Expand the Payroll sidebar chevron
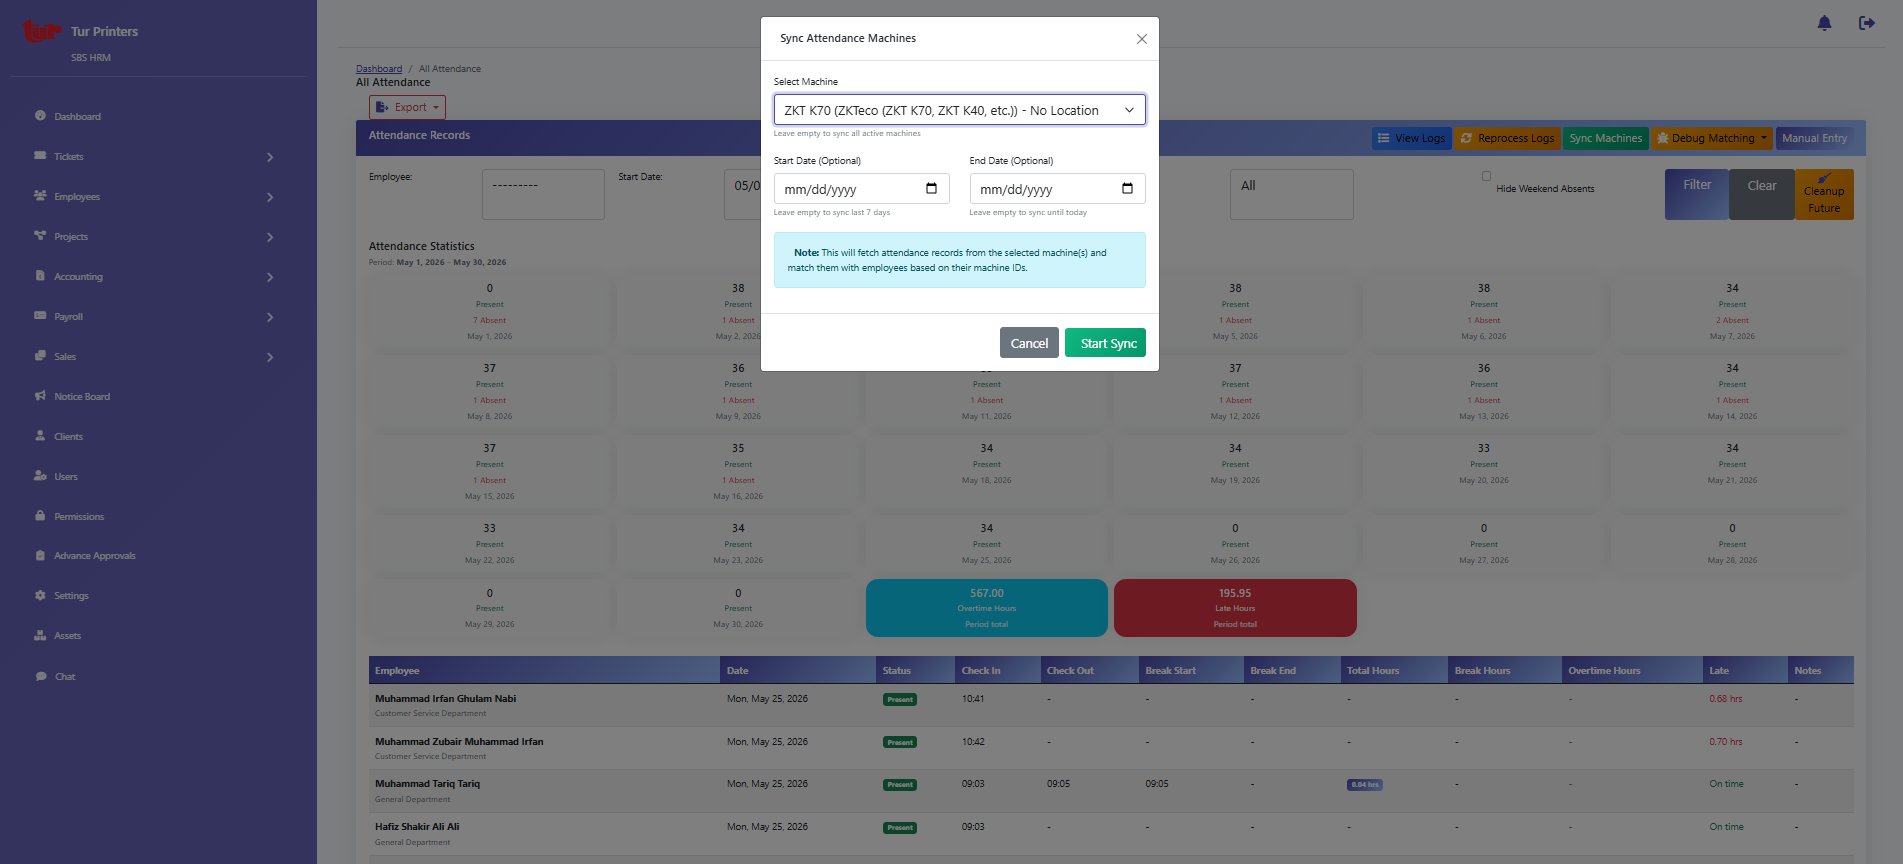This screenshot has width=1903, height=864. [270, 317]
